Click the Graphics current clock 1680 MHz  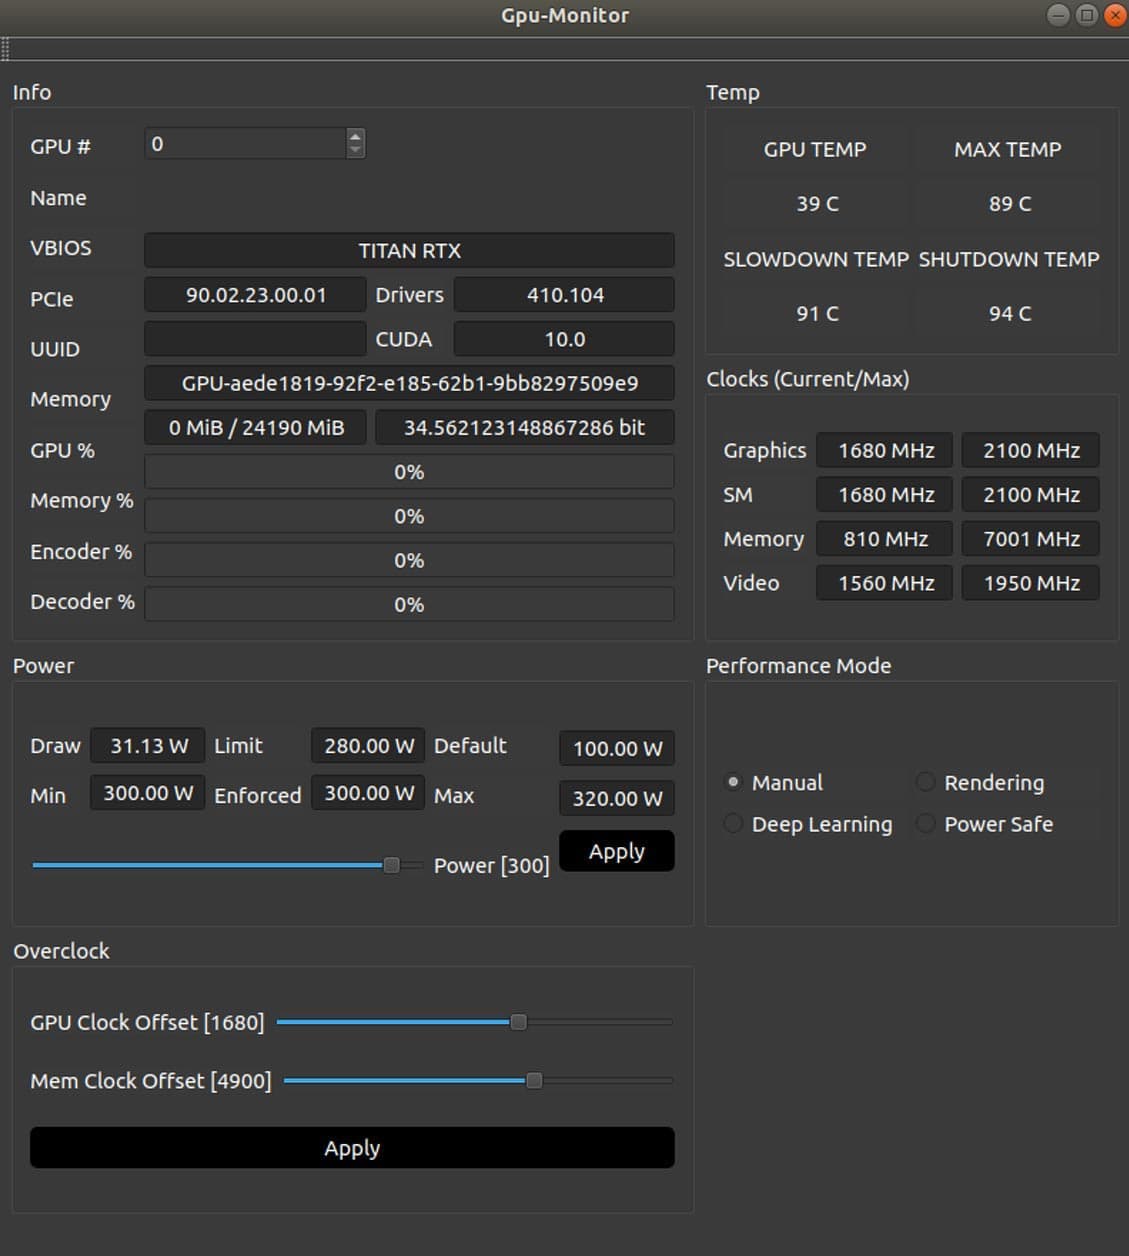(886, 450)
